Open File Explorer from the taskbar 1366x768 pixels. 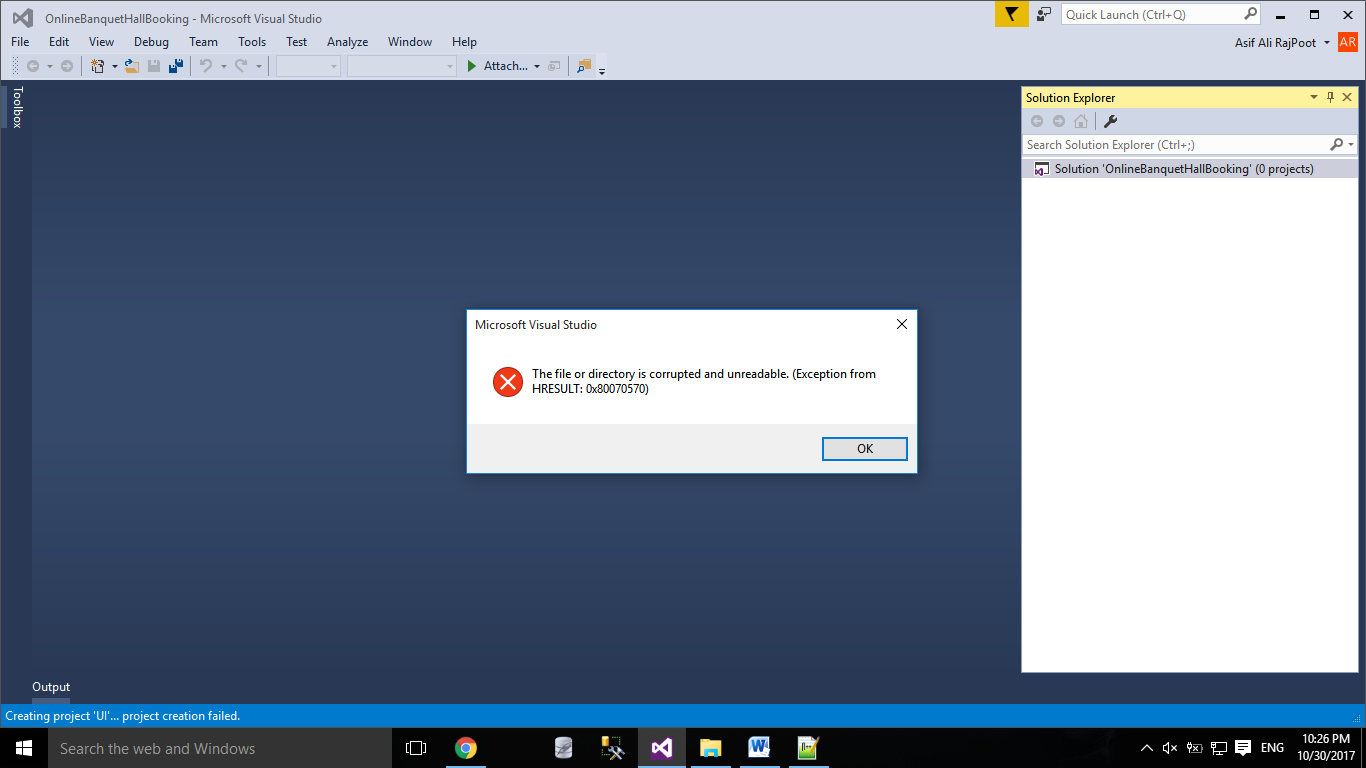tap(710, 748)
